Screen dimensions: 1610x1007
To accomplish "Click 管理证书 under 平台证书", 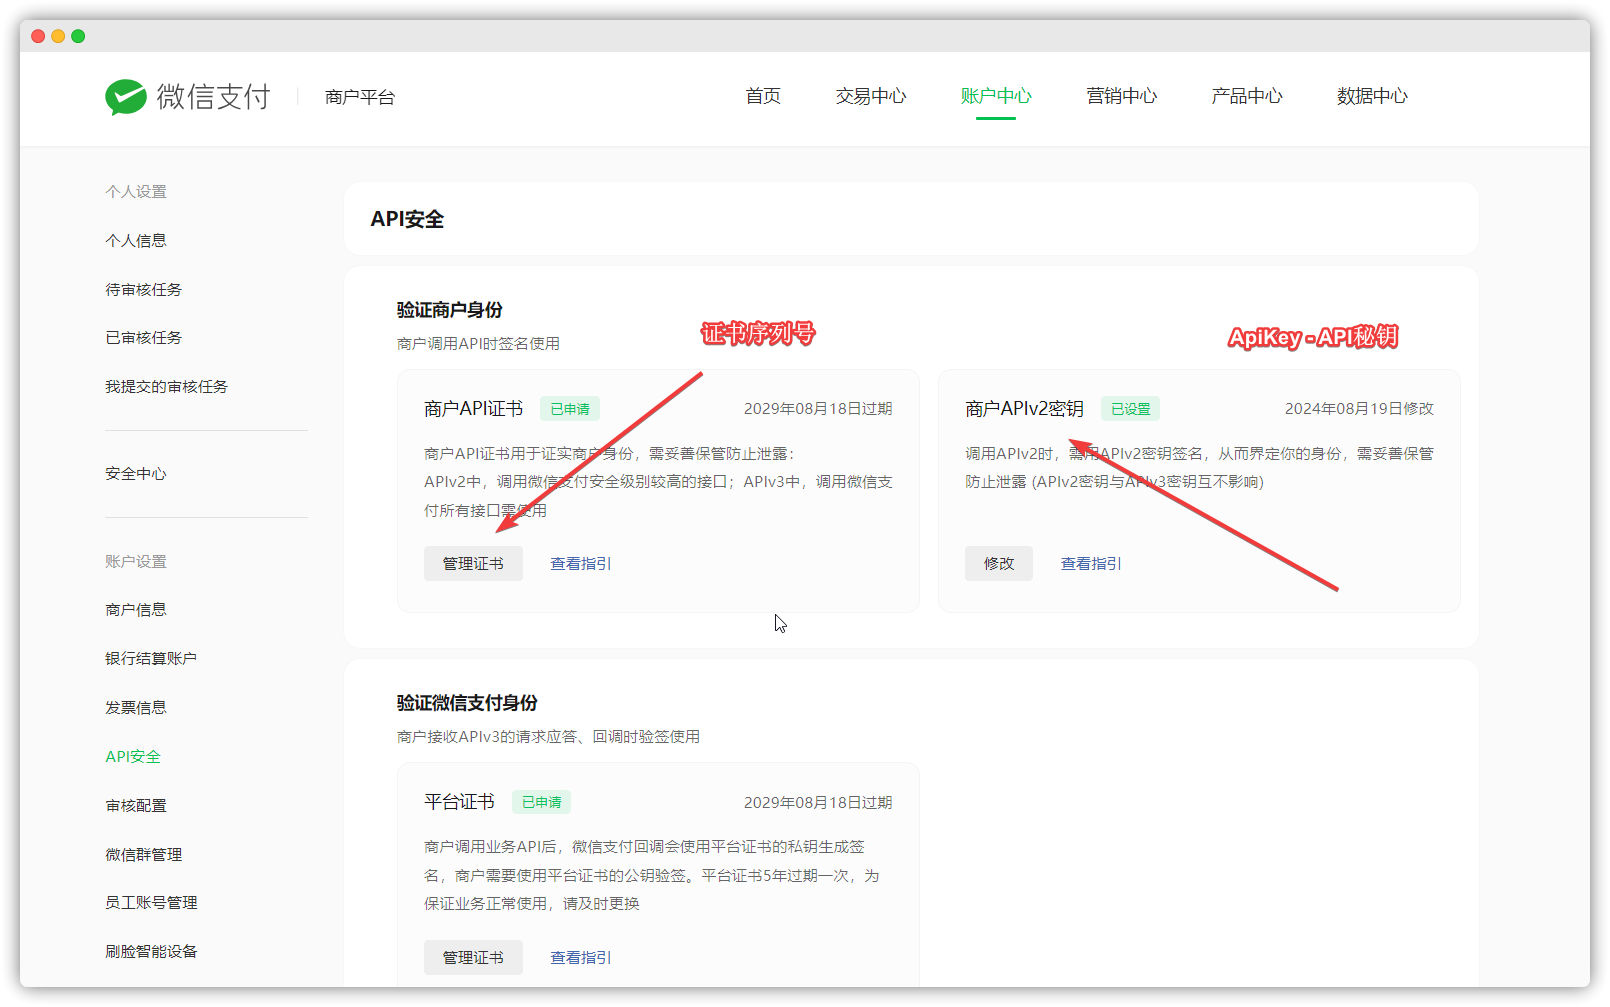I will [x=473, y=958].
